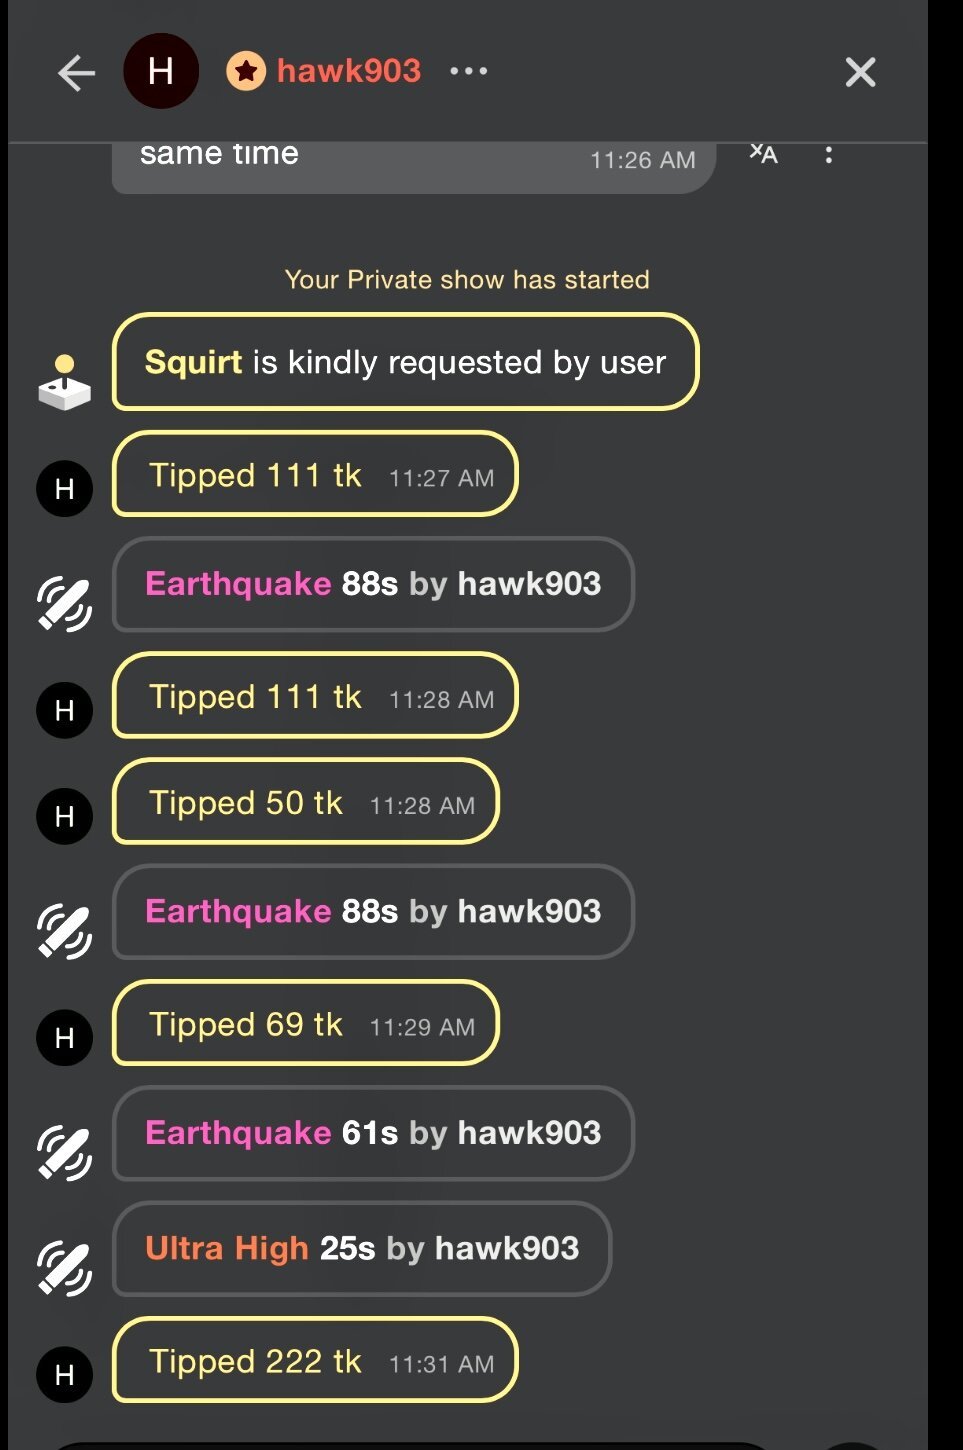Screen dimensions: 963x1450
Task: Click the joystick icon next to Squirt request
Action: [65, 382]
